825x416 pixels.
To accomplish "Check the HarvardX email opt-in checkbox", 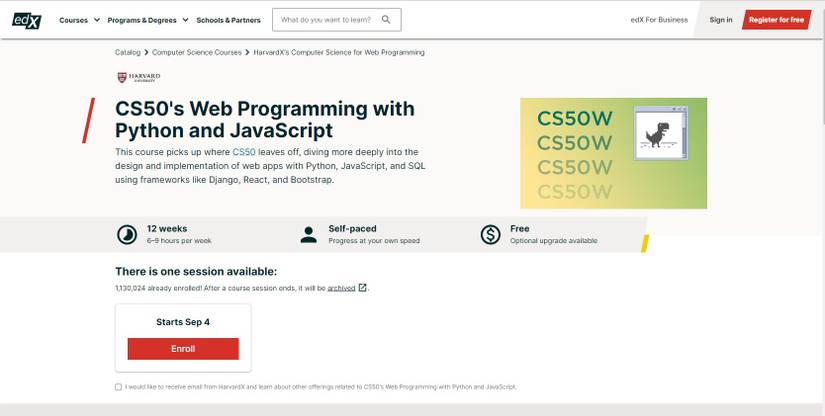I will coord(118,386).
